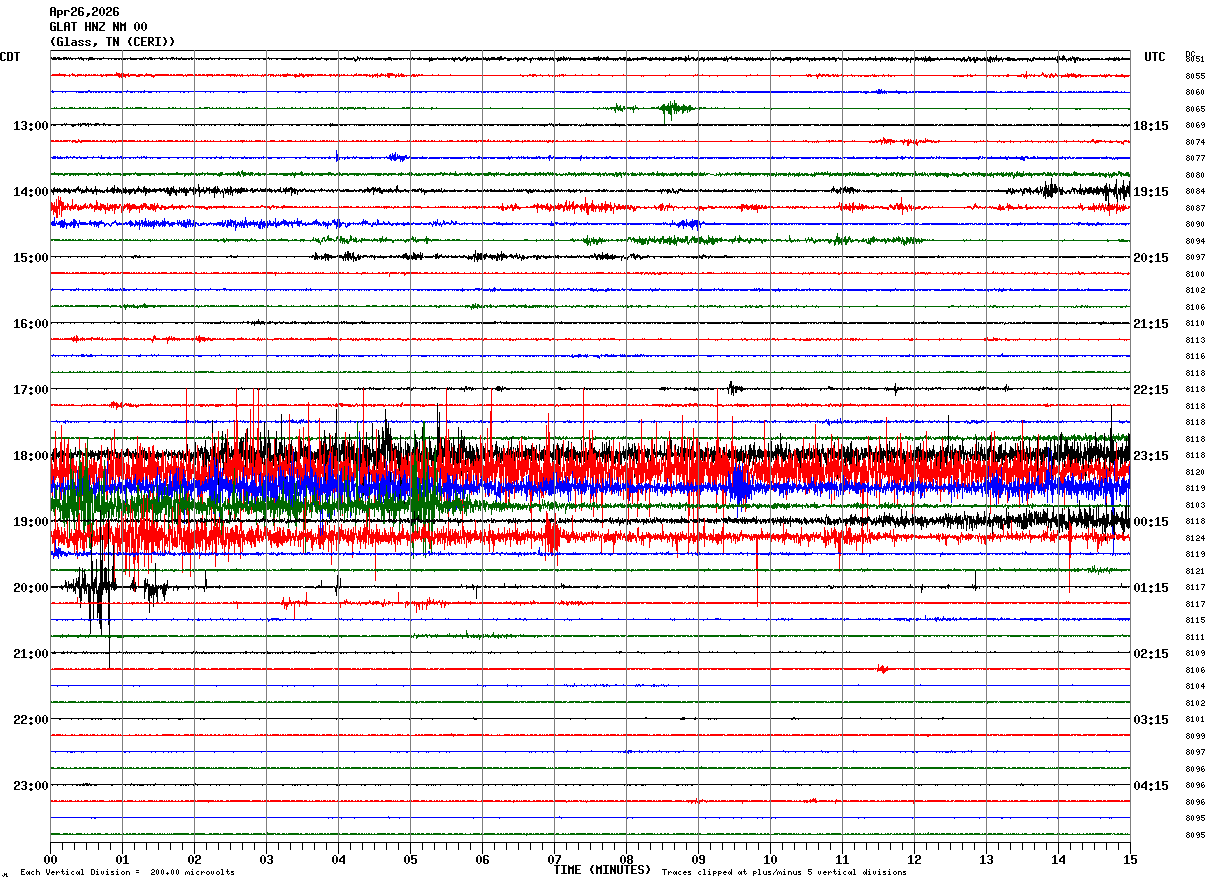
Task: Click minute 05 on the bottom axis
Action: [x=410, y=860]
